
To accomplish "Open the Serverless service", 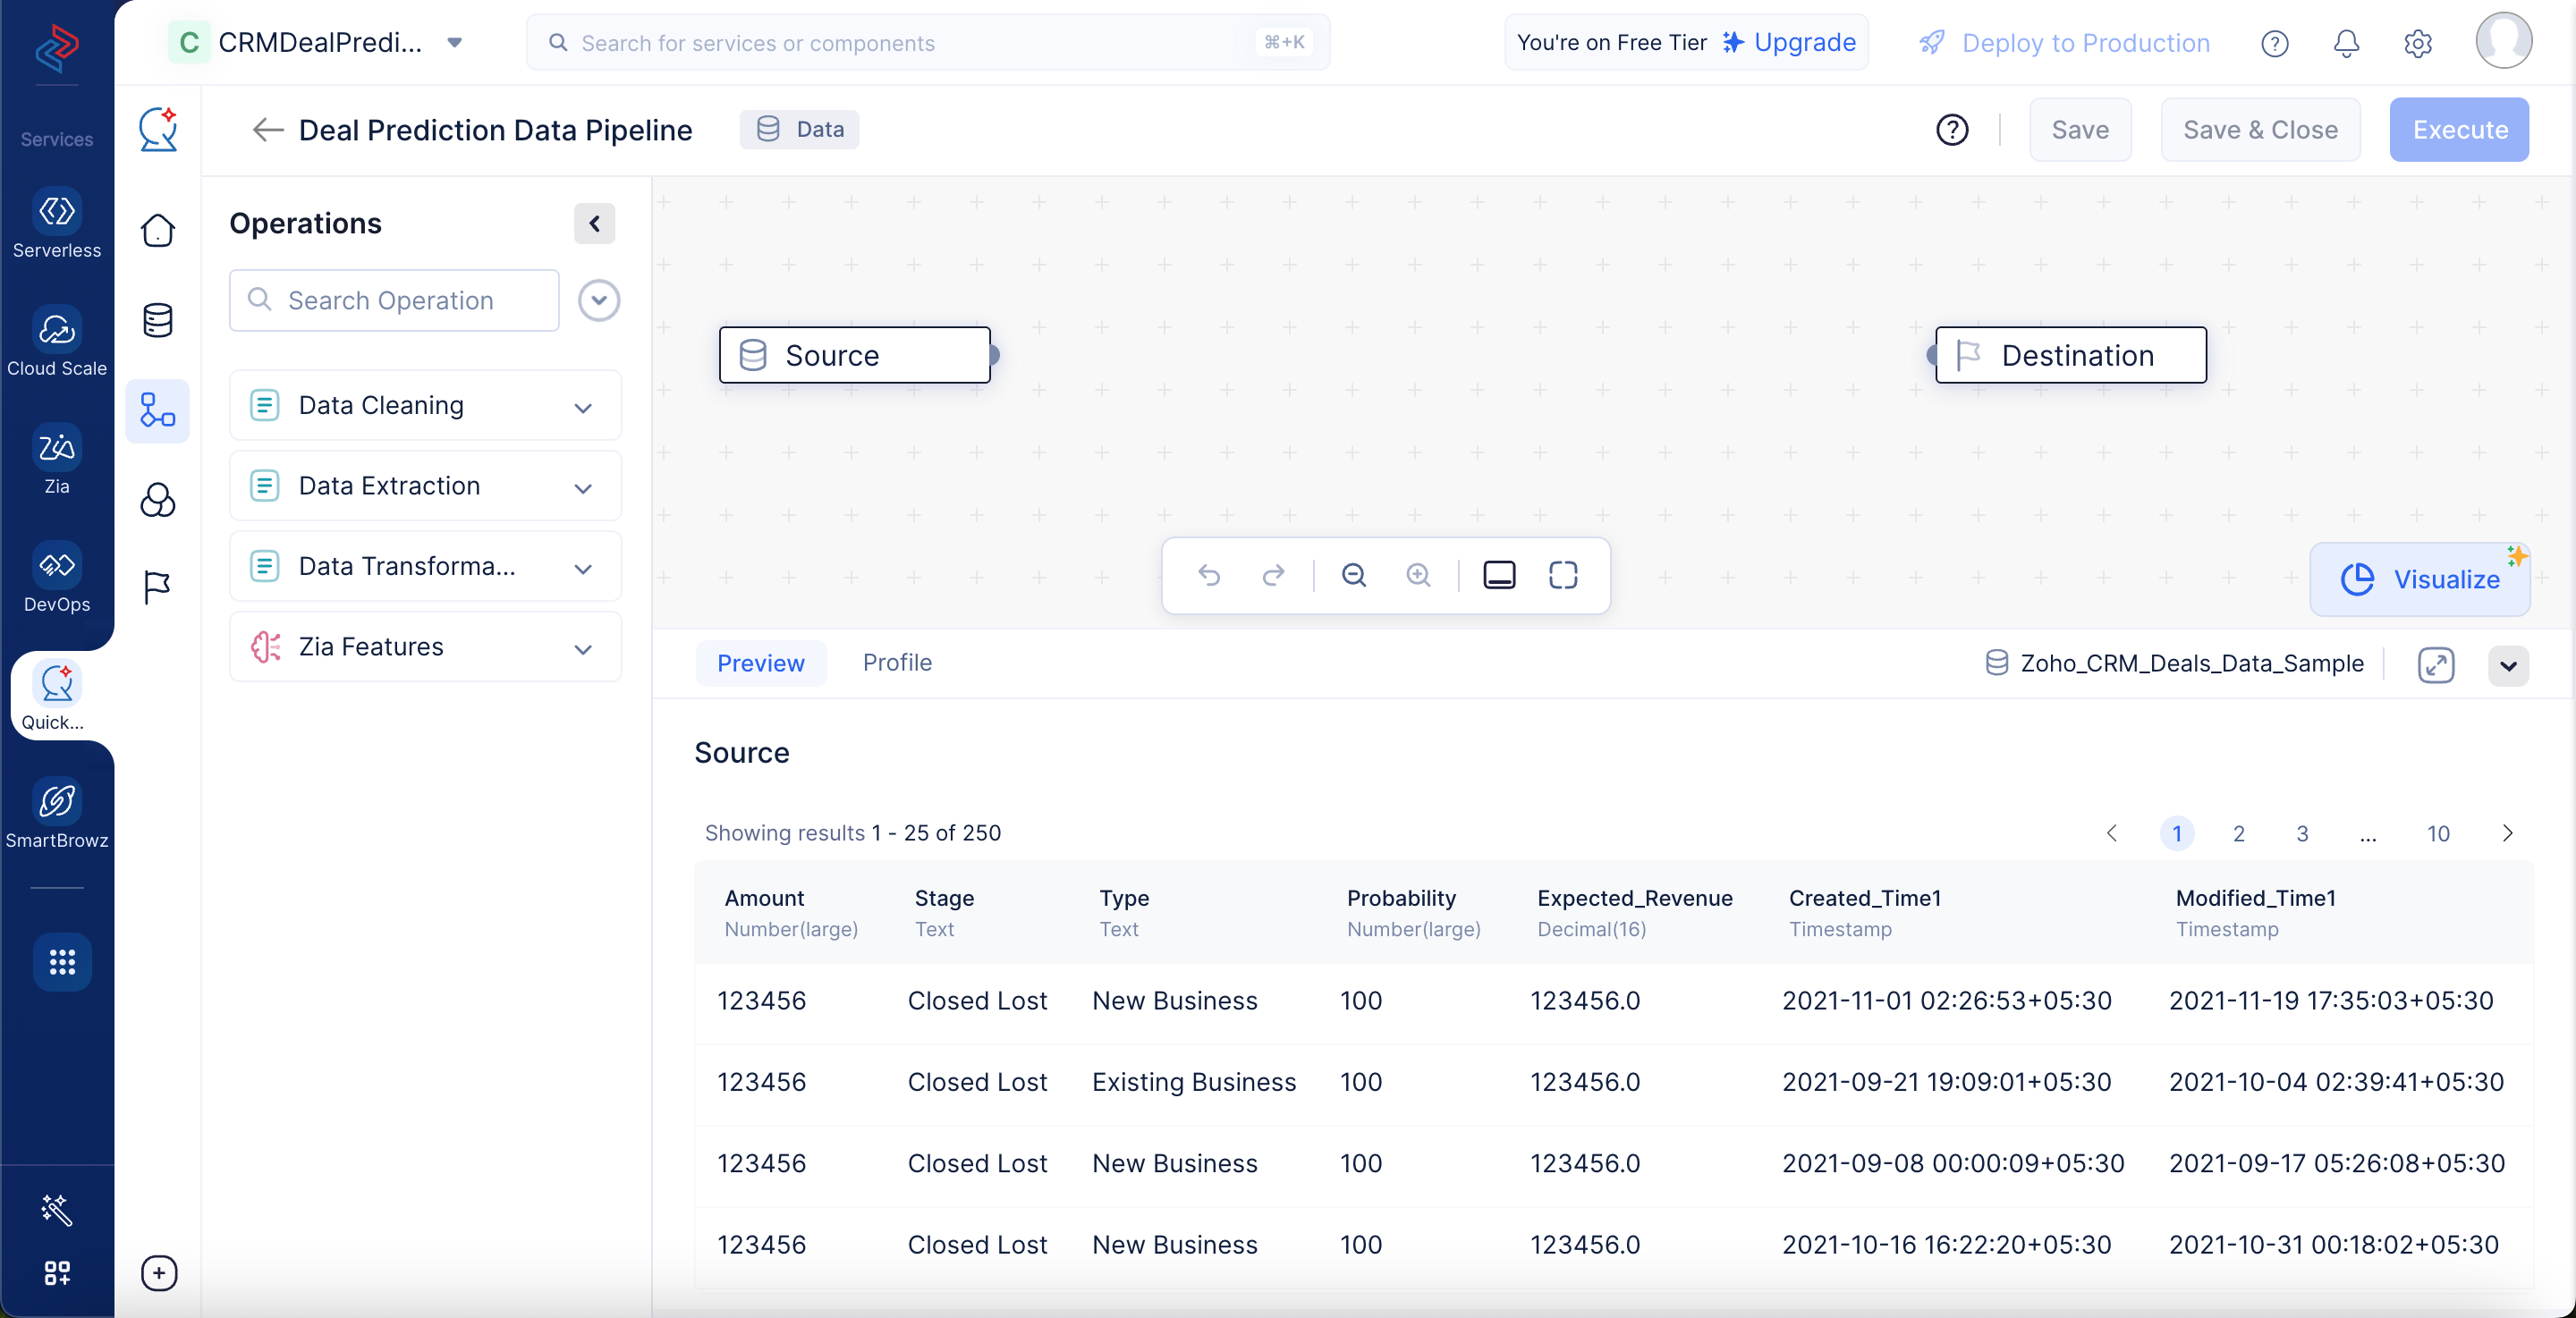I will tap(57, 224).
